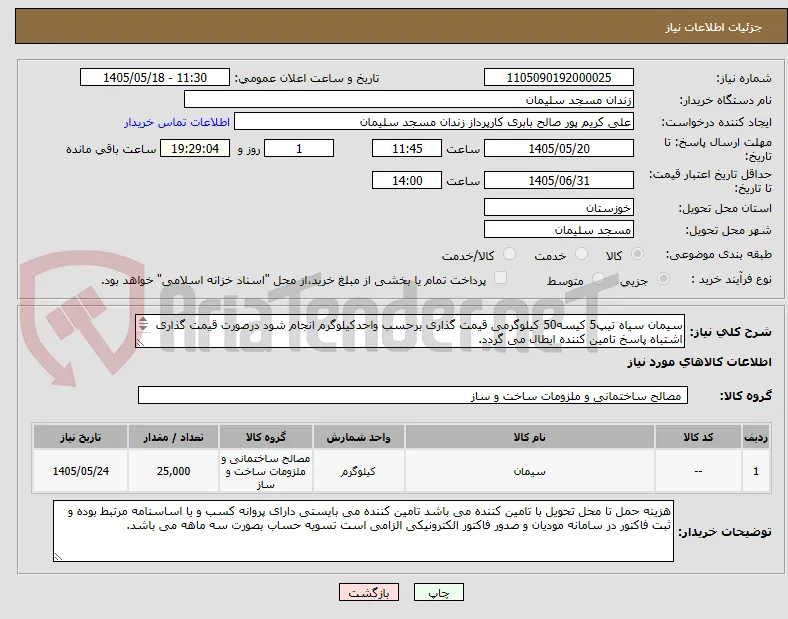This screenshot has width=788, height=619.
Task: Click the remaining time field 19:29:04
Action: click(x=195, y=149)
